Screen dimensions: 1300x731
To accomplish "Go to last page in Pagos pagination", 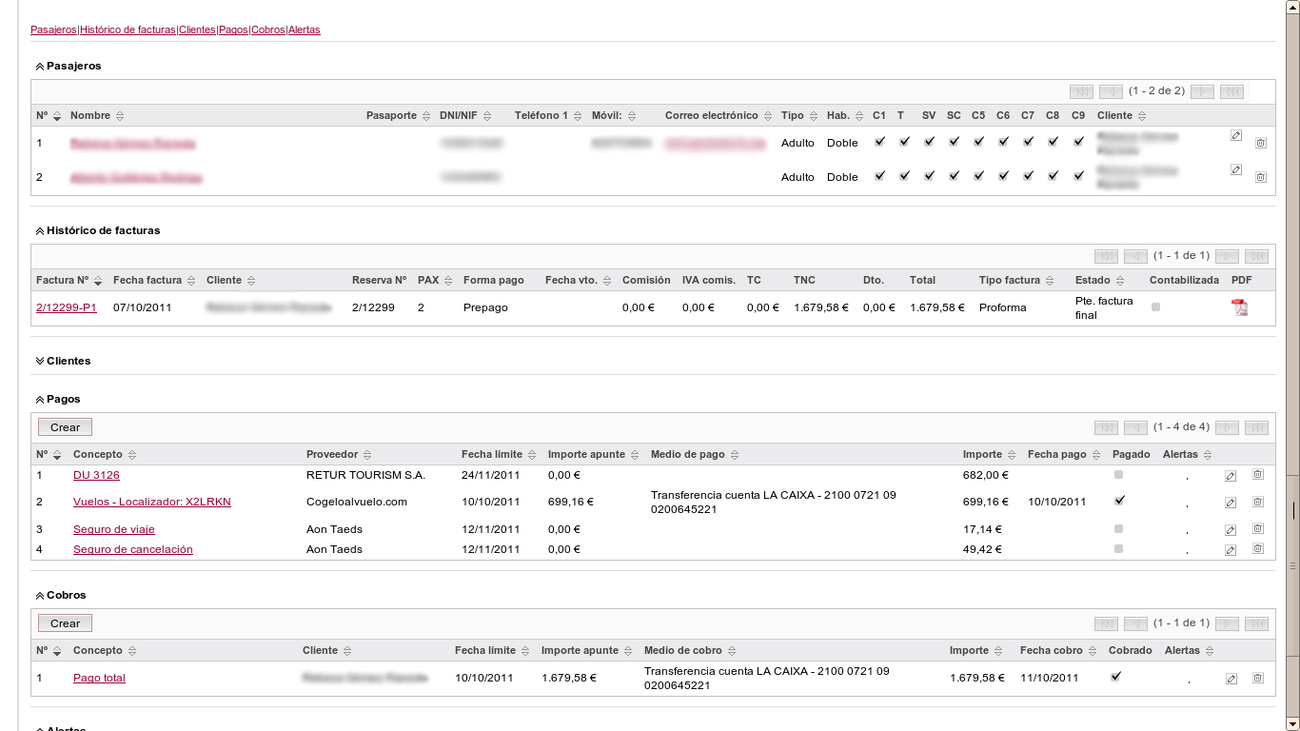I will (1256, 427).
